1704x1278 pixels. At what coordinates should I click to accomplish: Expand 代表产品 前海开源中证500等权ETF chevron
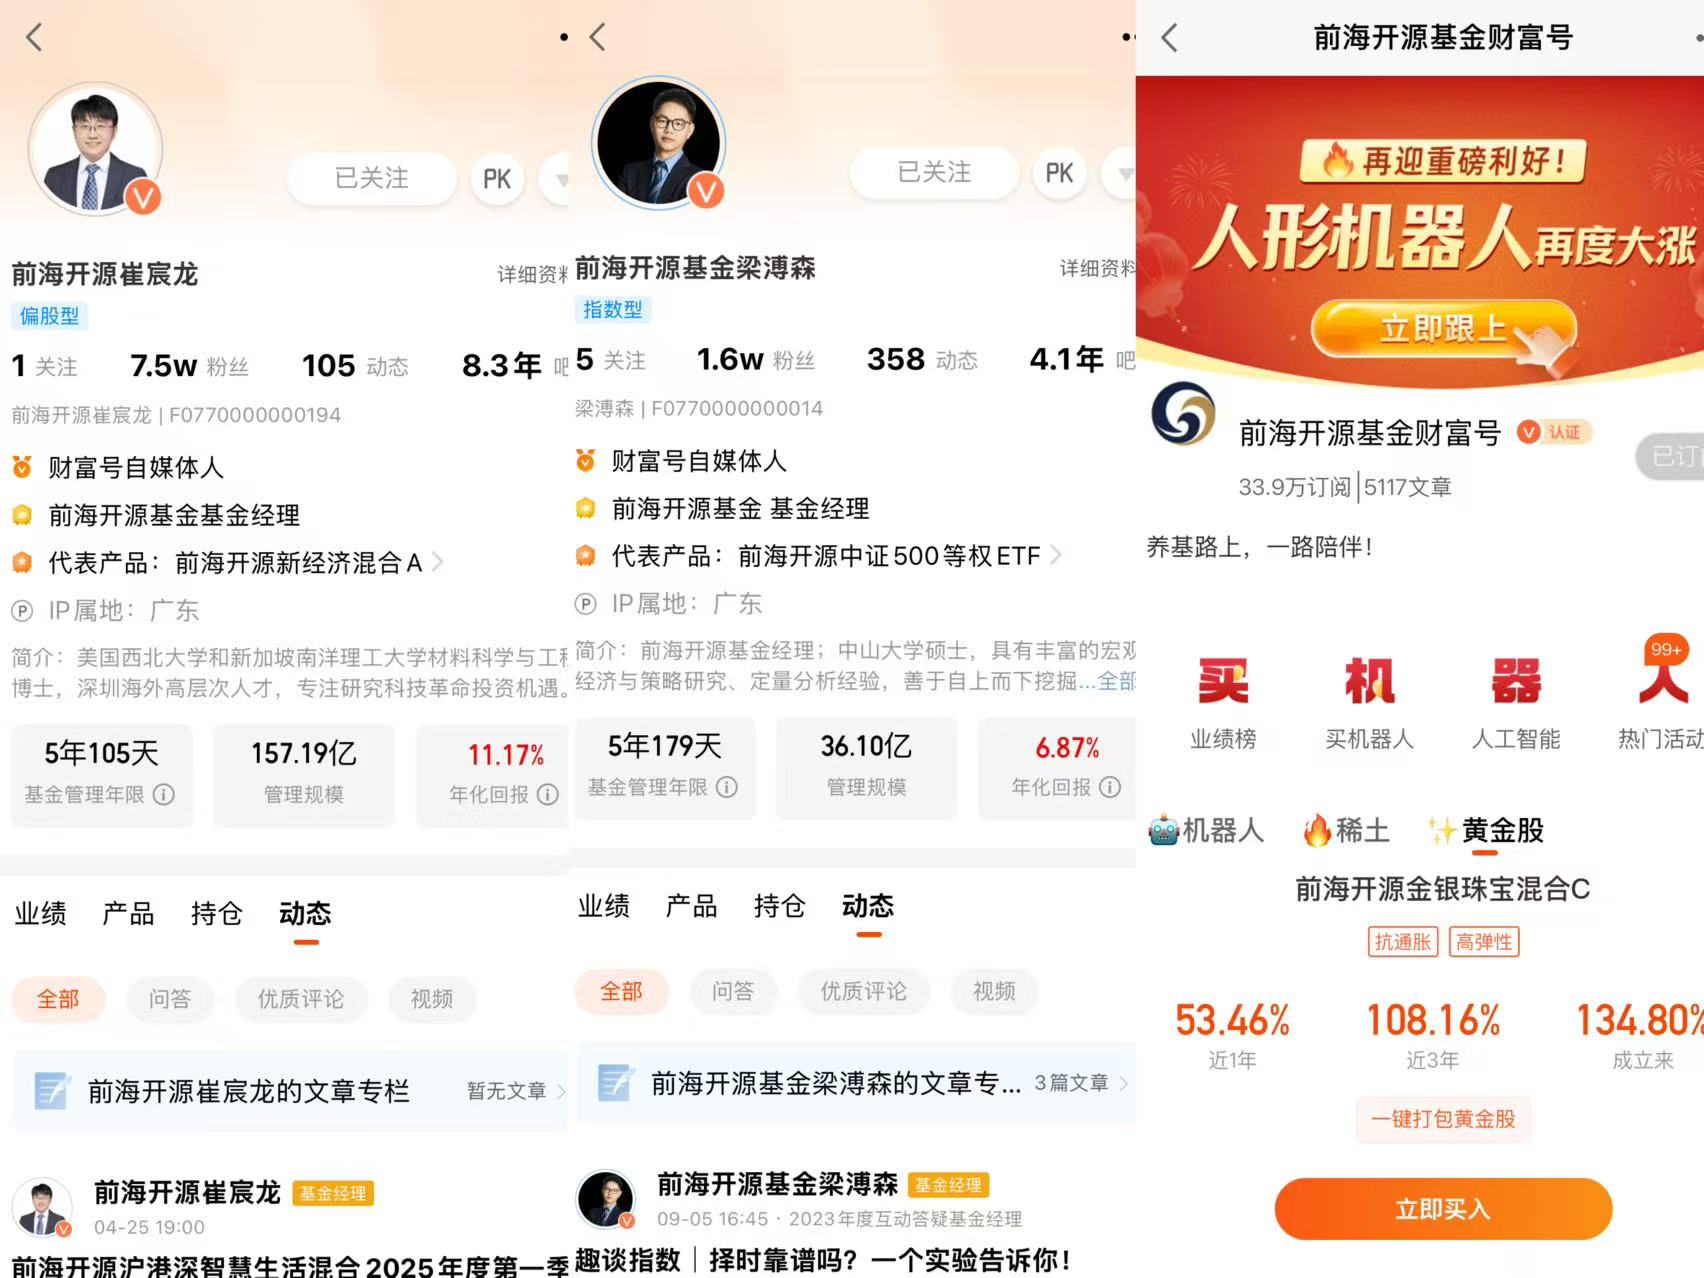(1056, 556)
